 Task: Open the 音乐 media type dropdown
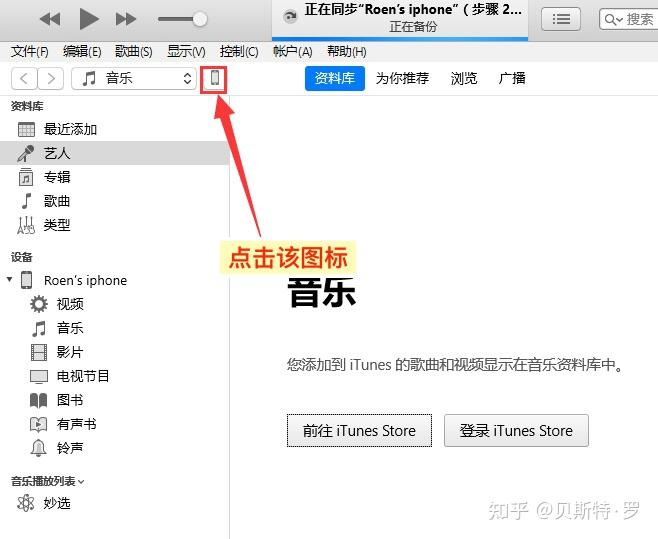coord(134,78)
